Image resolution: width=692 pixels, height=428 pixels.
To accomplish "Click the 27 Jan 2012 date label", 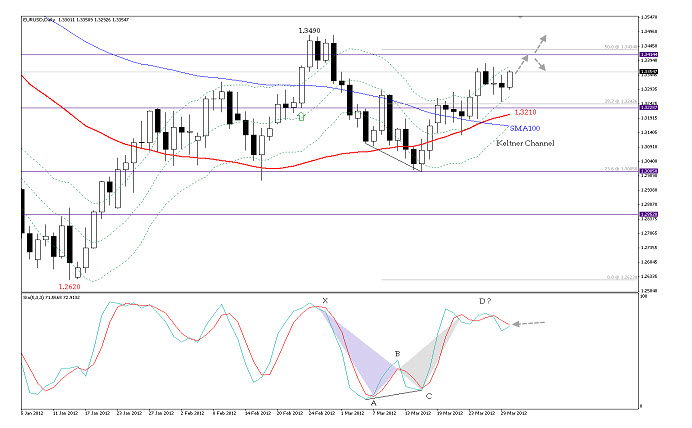I will point(161,413).
